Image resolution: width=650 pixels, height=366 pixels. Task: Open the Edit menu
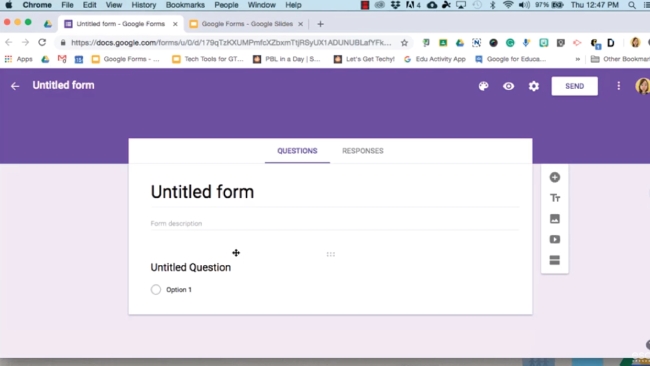[x=90, y=5]
